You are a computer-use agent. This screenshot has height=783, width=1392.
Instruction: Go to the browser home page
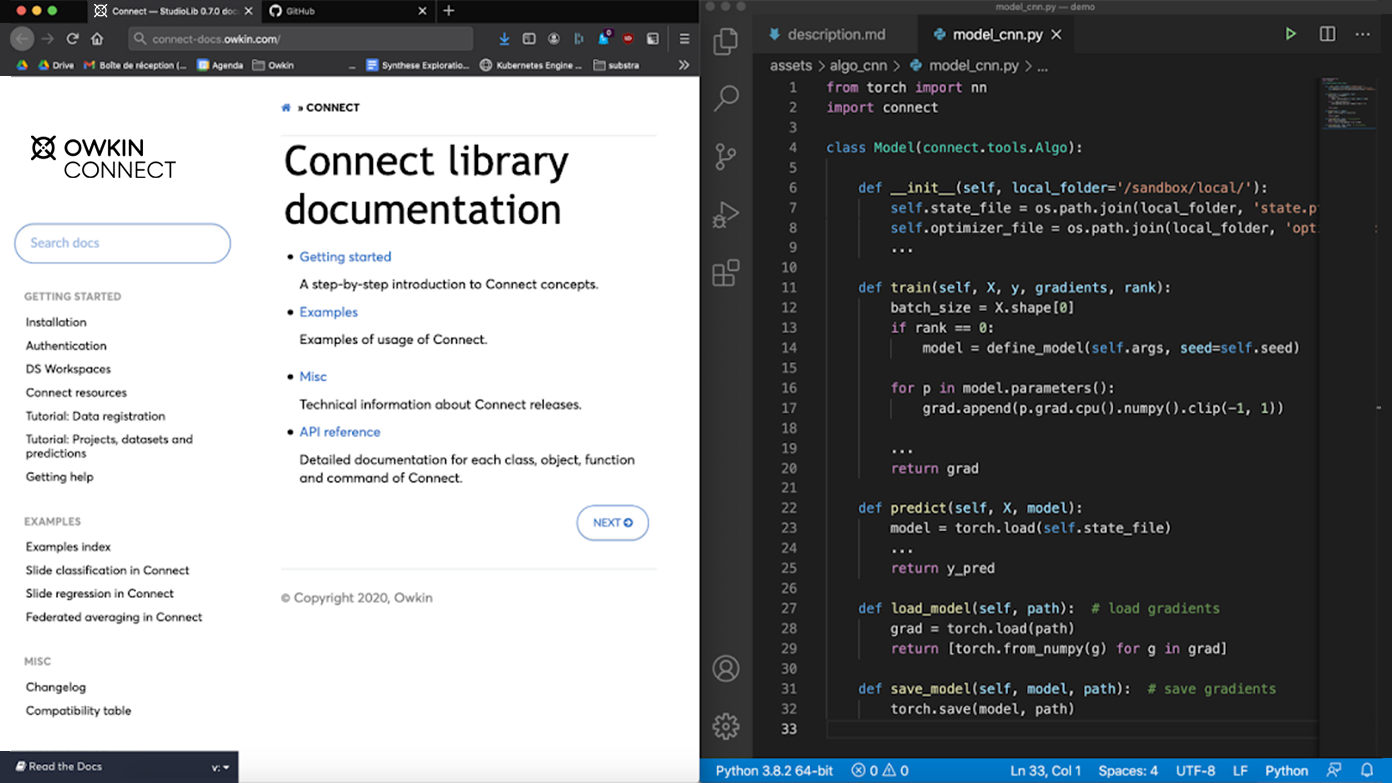coord(97,39)
